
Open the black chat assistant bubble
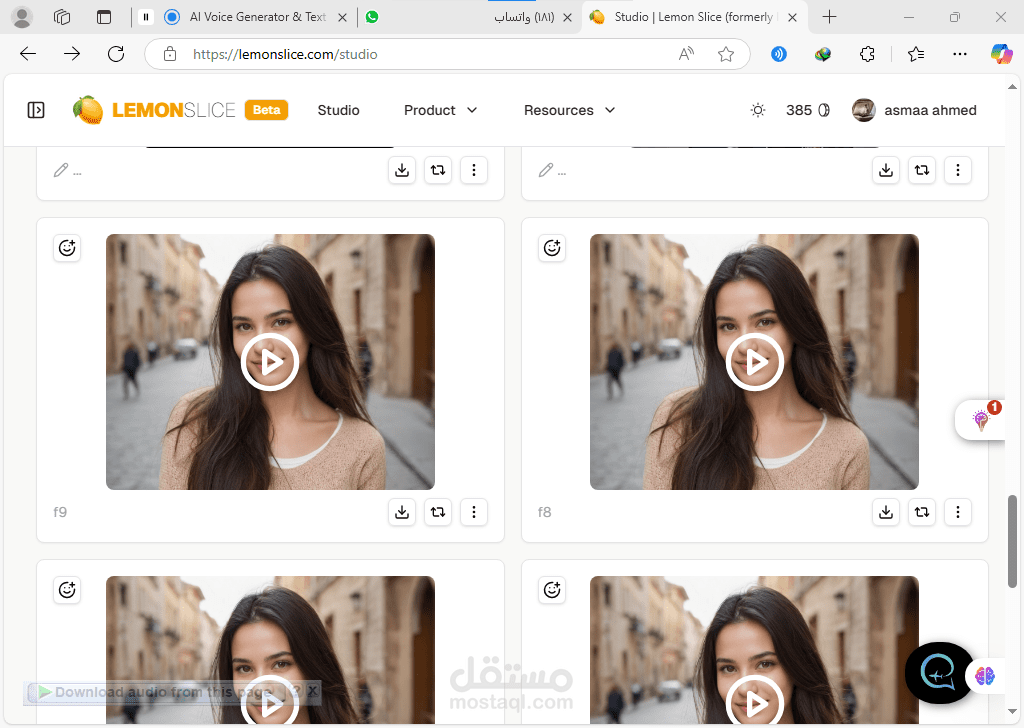(940, 673)
